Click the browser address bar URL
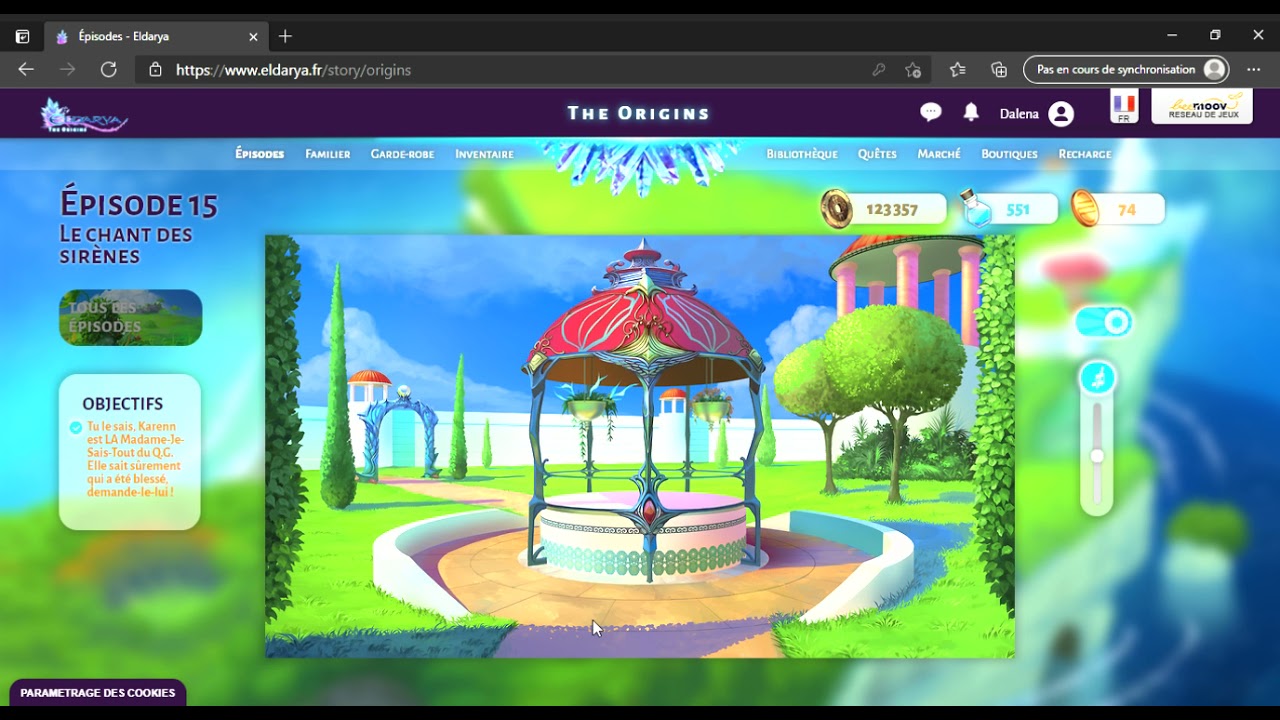This screenshot has width=1280, height=720. [294, 70]
